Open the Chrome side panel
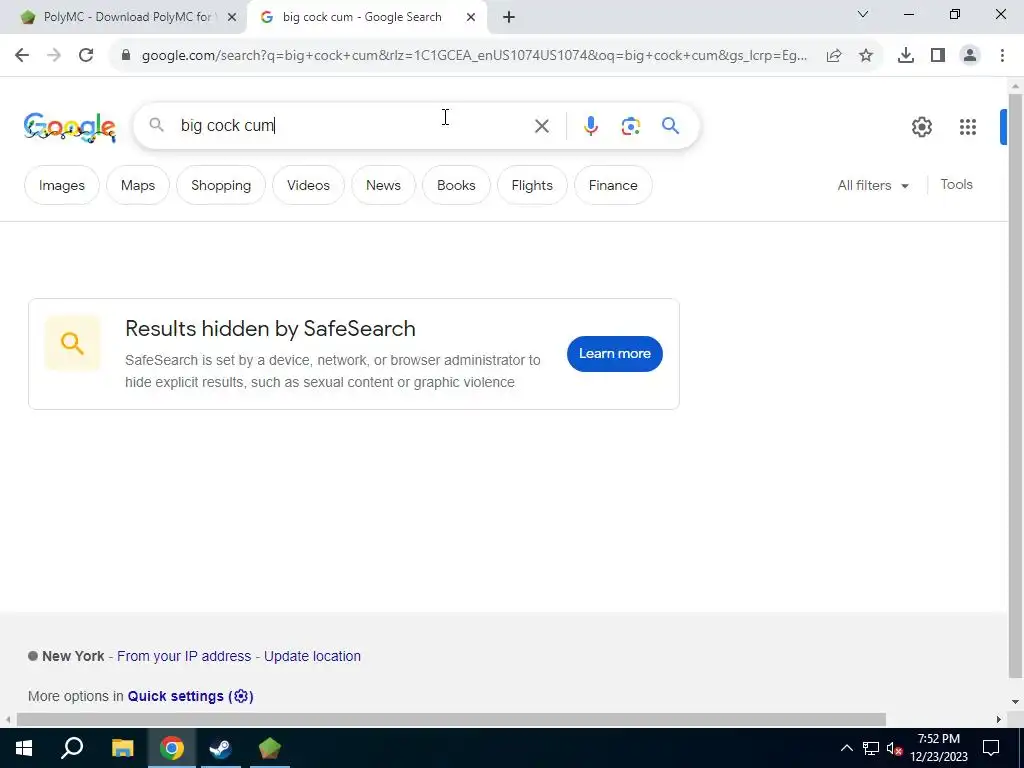The image size is (1024, 768). pos(938,56)
